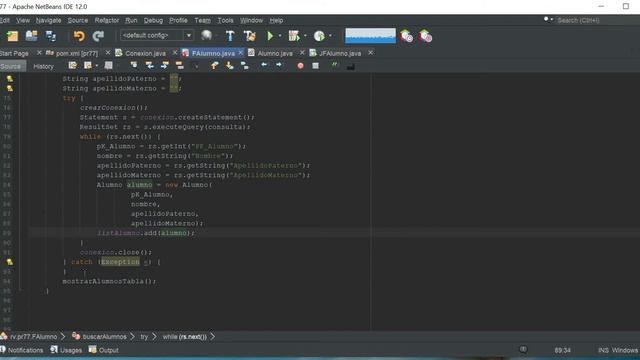This screenshot has height=360, width=640.
Task: Click the web browser globe icon
Action: pos(207,36)
